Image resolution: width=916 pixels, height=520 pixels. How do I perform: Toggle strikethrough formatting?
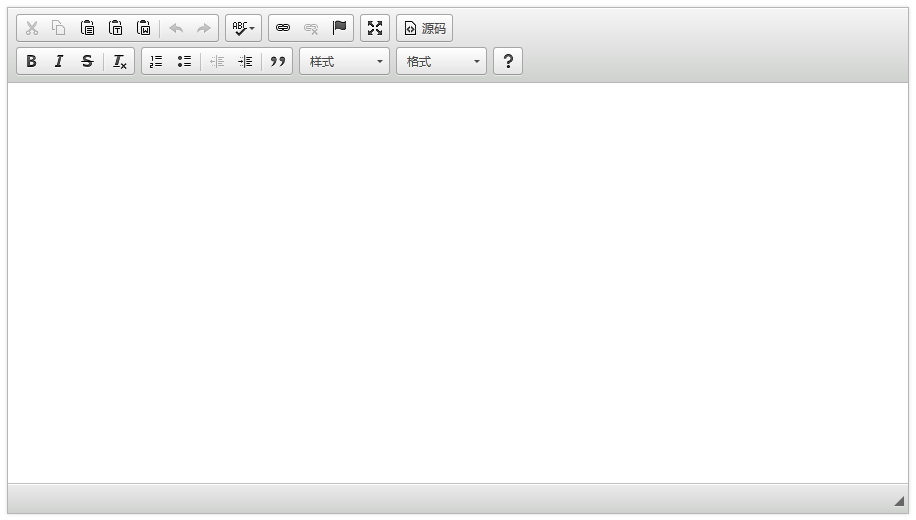[87, 61]
